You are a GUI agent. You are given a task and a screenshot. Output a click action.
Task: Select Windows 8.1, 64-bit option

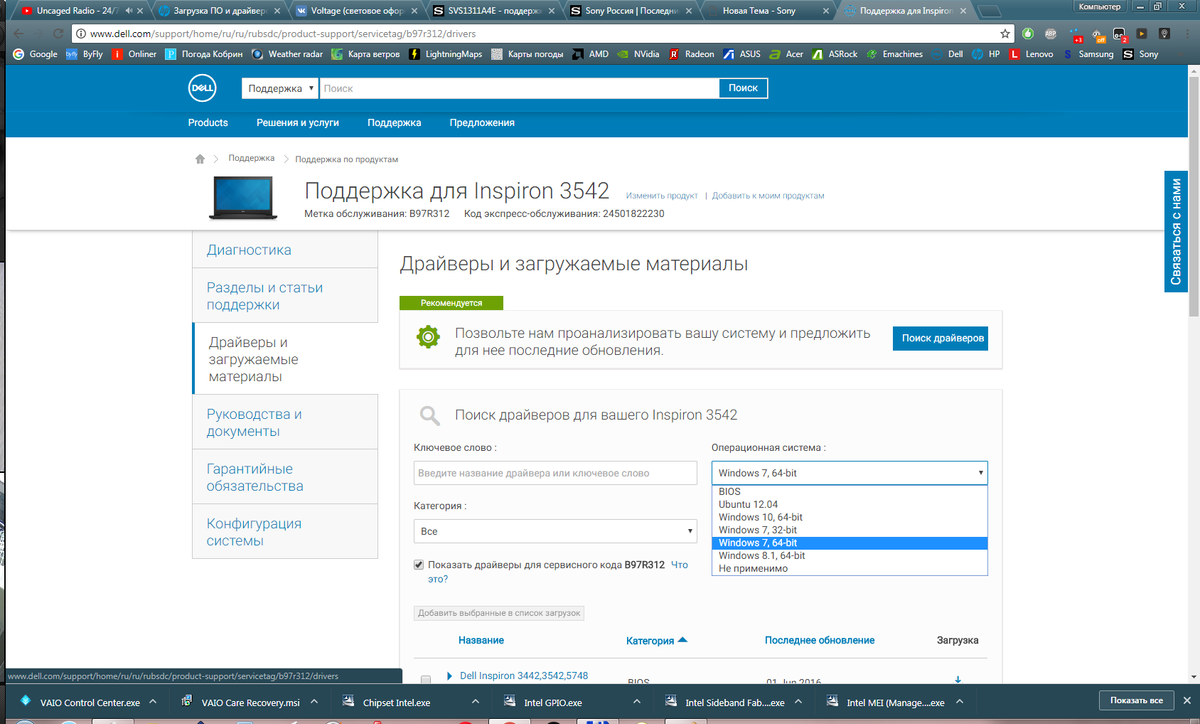pos(850,555)
